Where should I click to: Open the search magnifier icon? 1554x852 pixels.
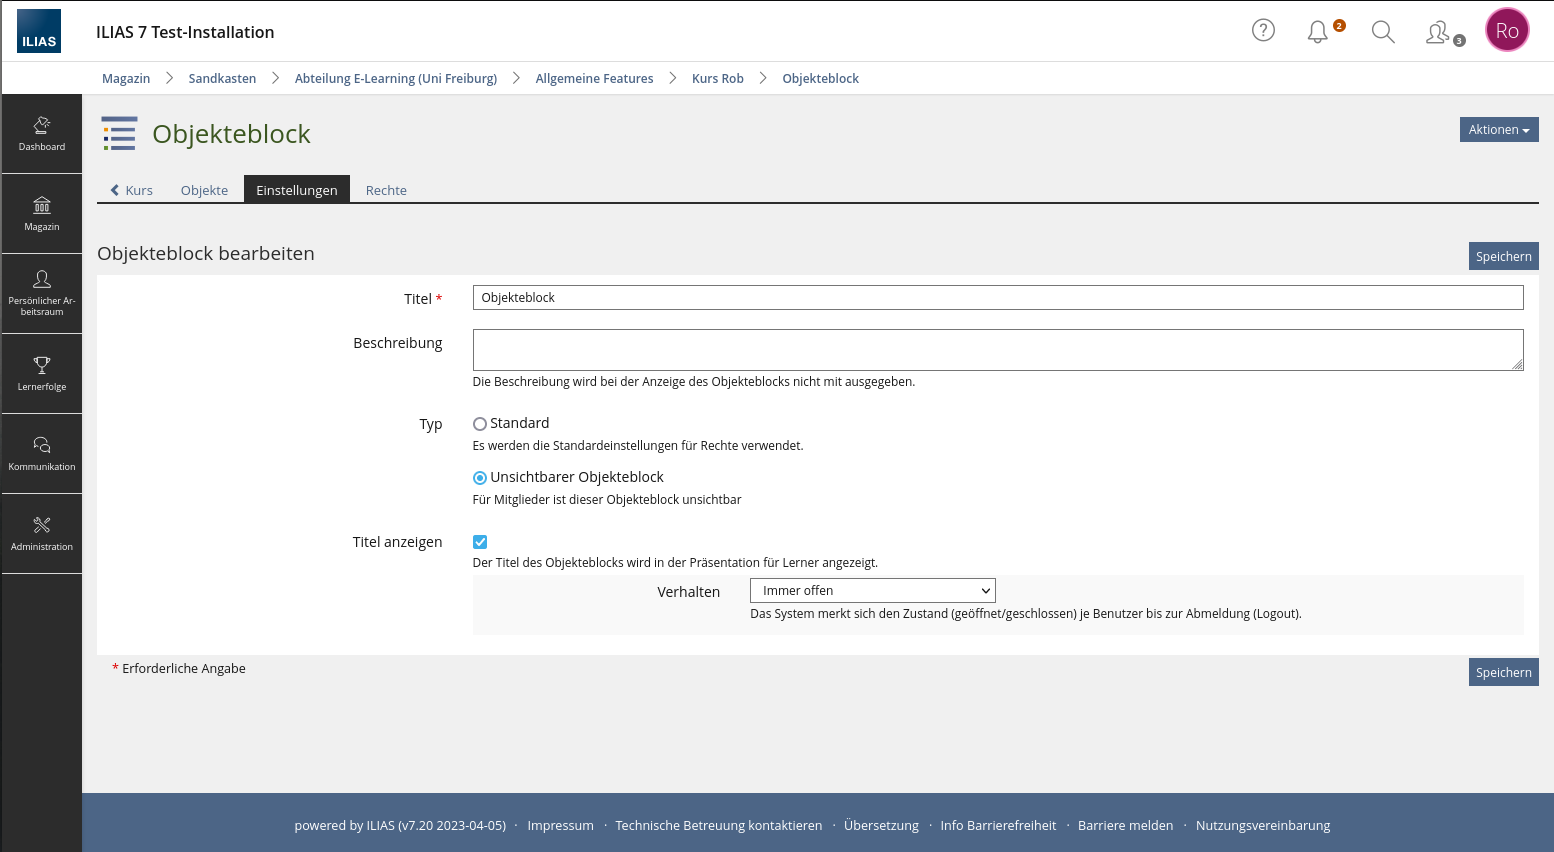click(x=1383, y=32)
